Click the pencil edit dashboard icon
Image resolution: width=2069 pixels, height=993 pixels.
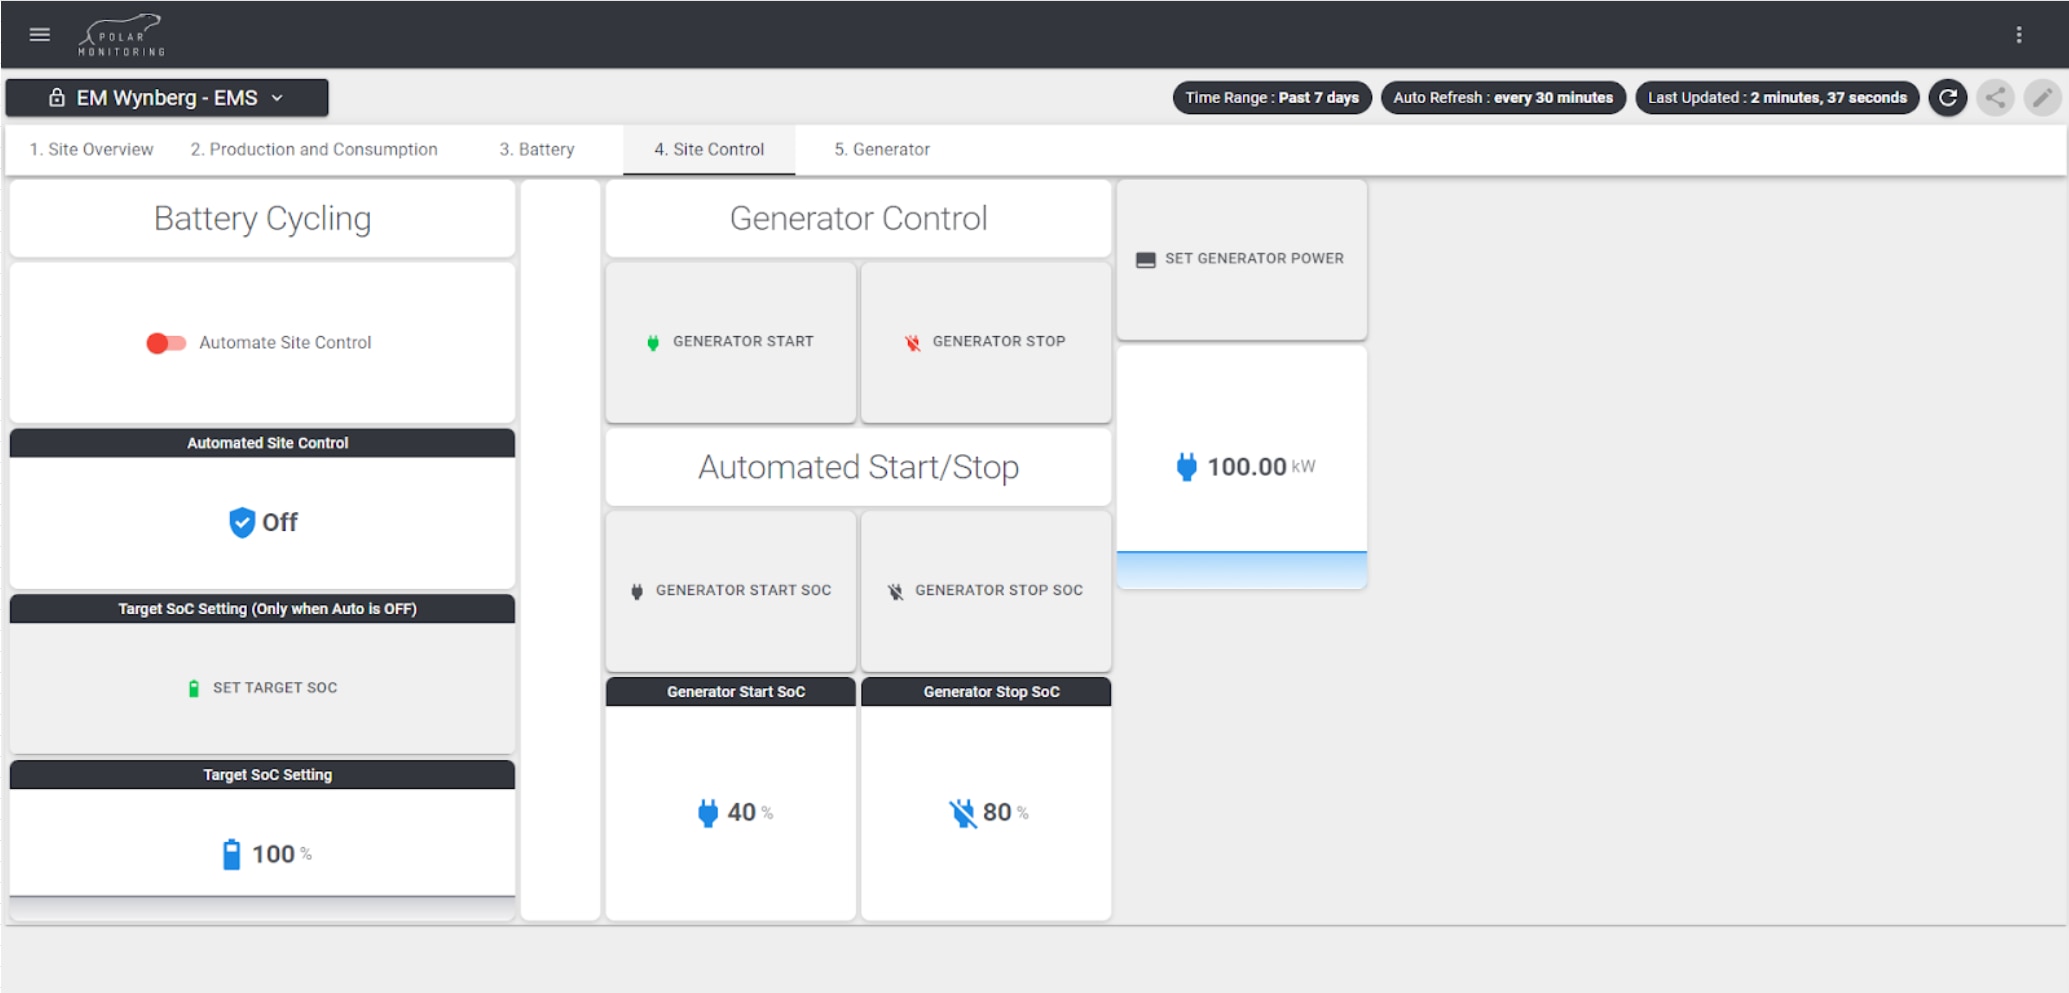point(2042,98)
